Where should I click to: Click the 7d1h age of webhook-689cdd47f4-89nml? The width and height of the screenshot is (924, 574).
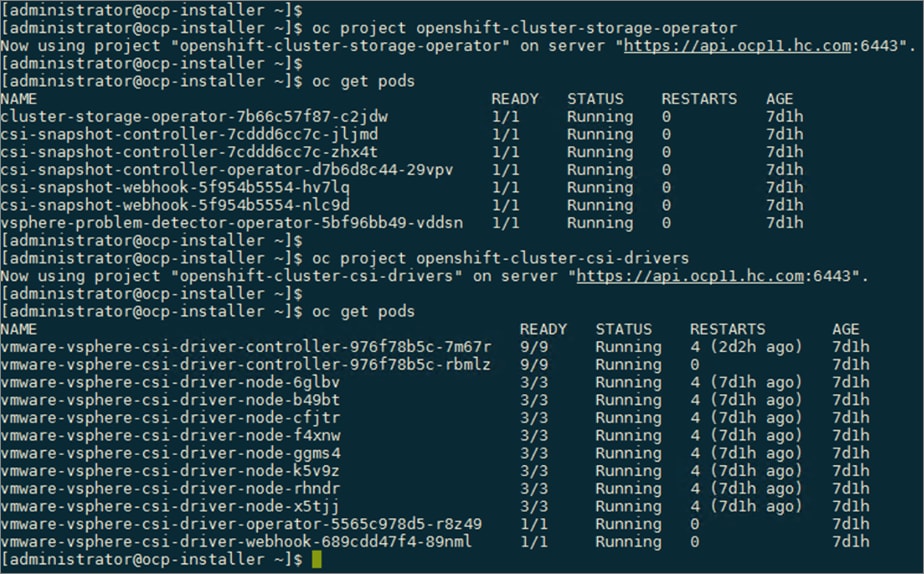pos(850,542)
